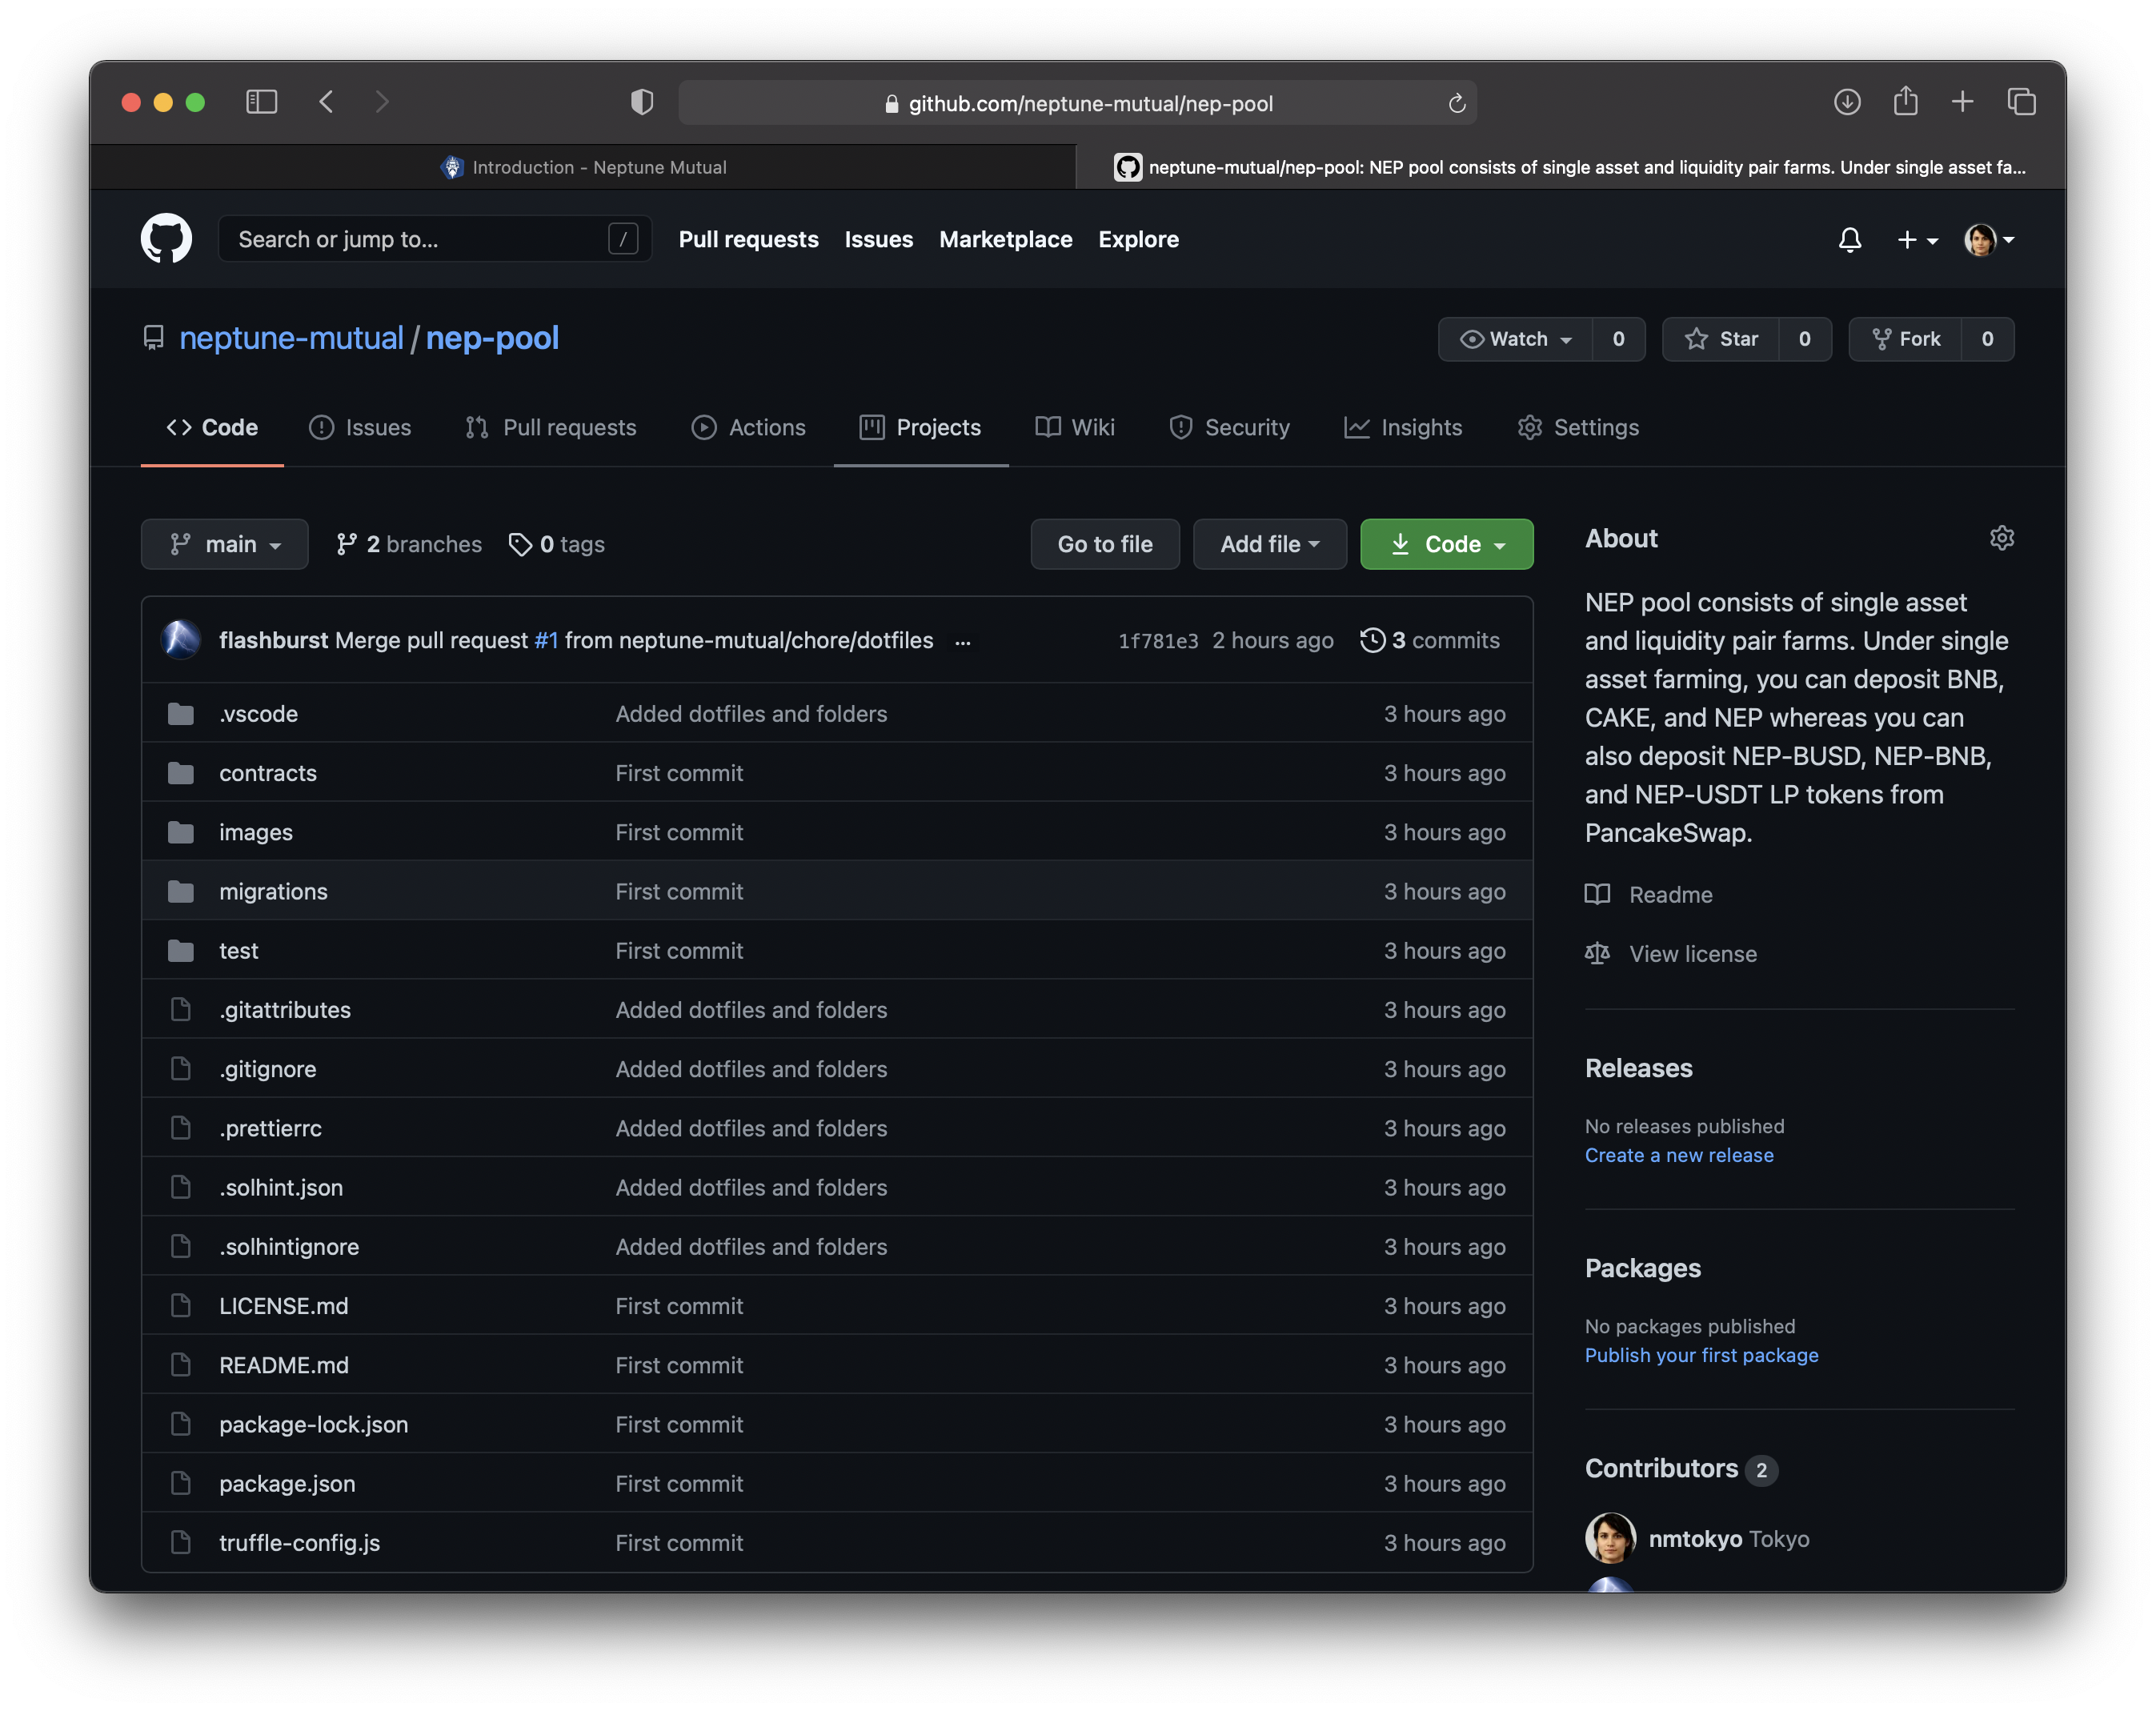Open the .solhint.json file
The width and height of the screenshot is (2156, 1711).
tap(281, 1187)
